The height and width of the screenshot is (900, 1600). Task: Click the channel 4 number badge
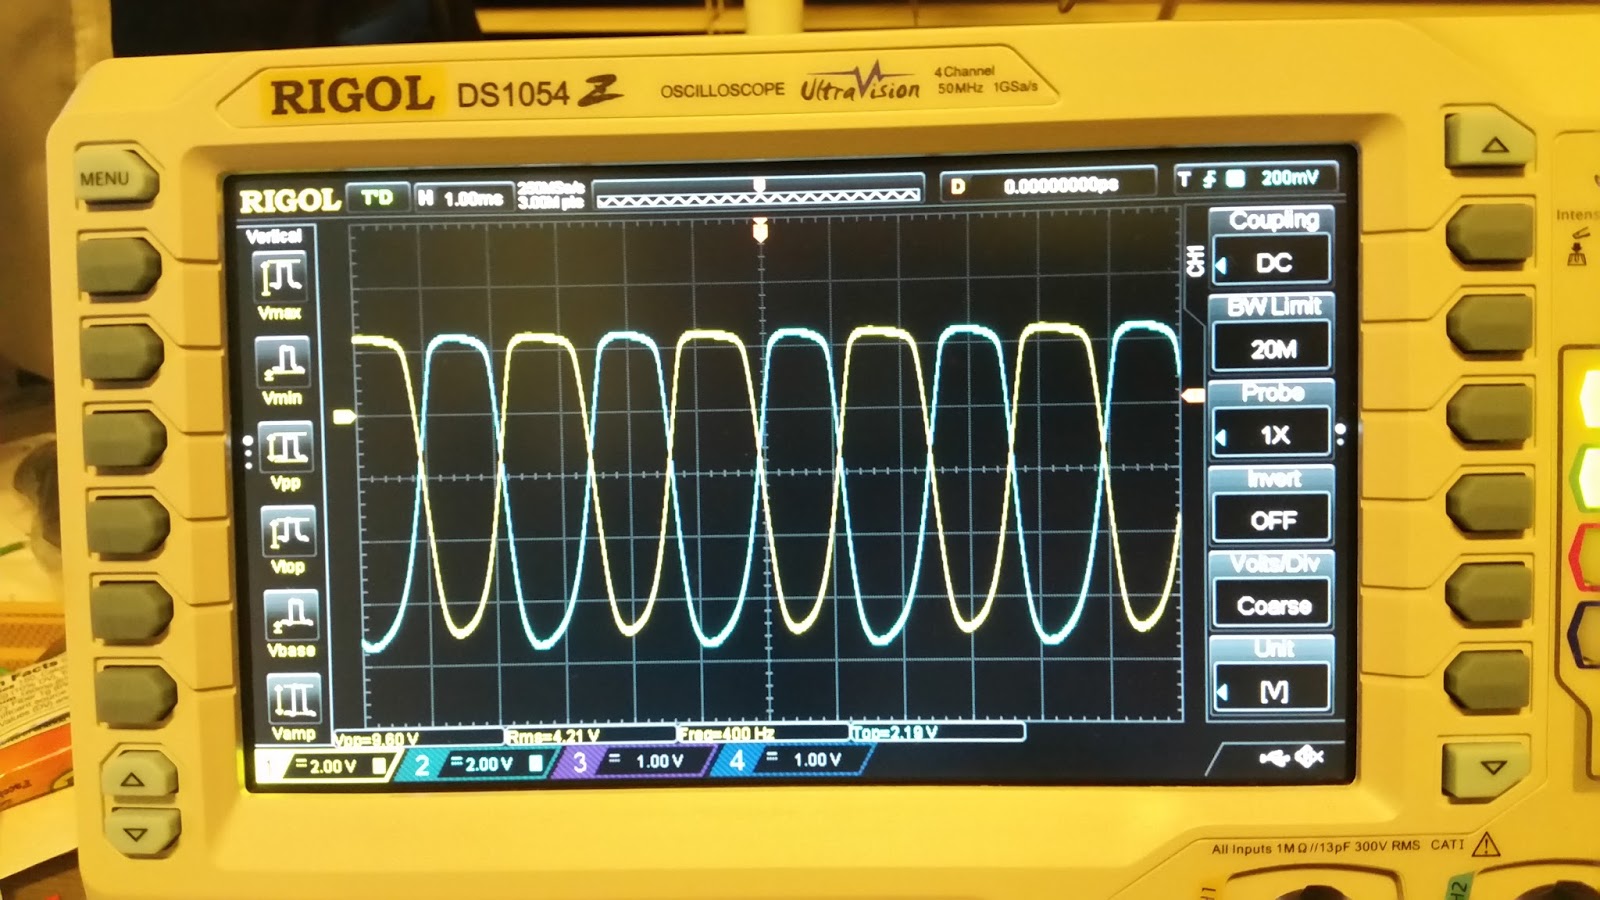737,761
